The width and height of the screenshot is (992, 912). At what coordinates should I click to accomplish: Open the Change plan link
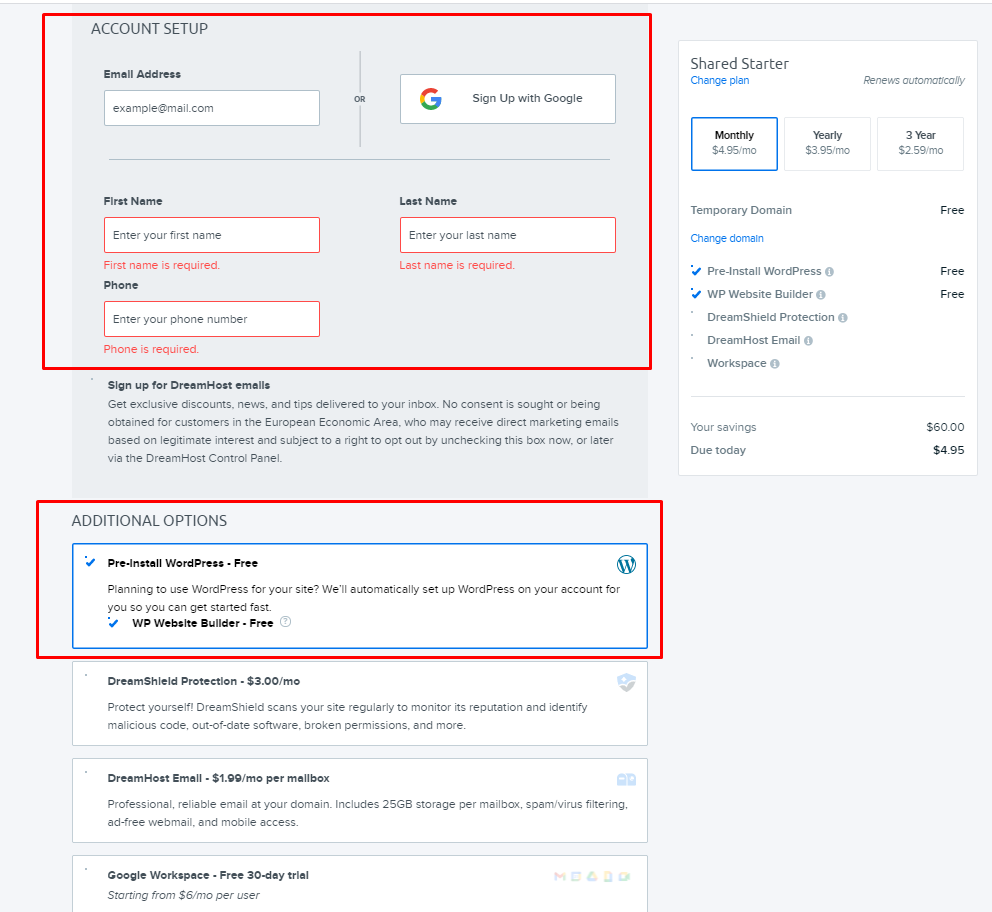[719, 80]
